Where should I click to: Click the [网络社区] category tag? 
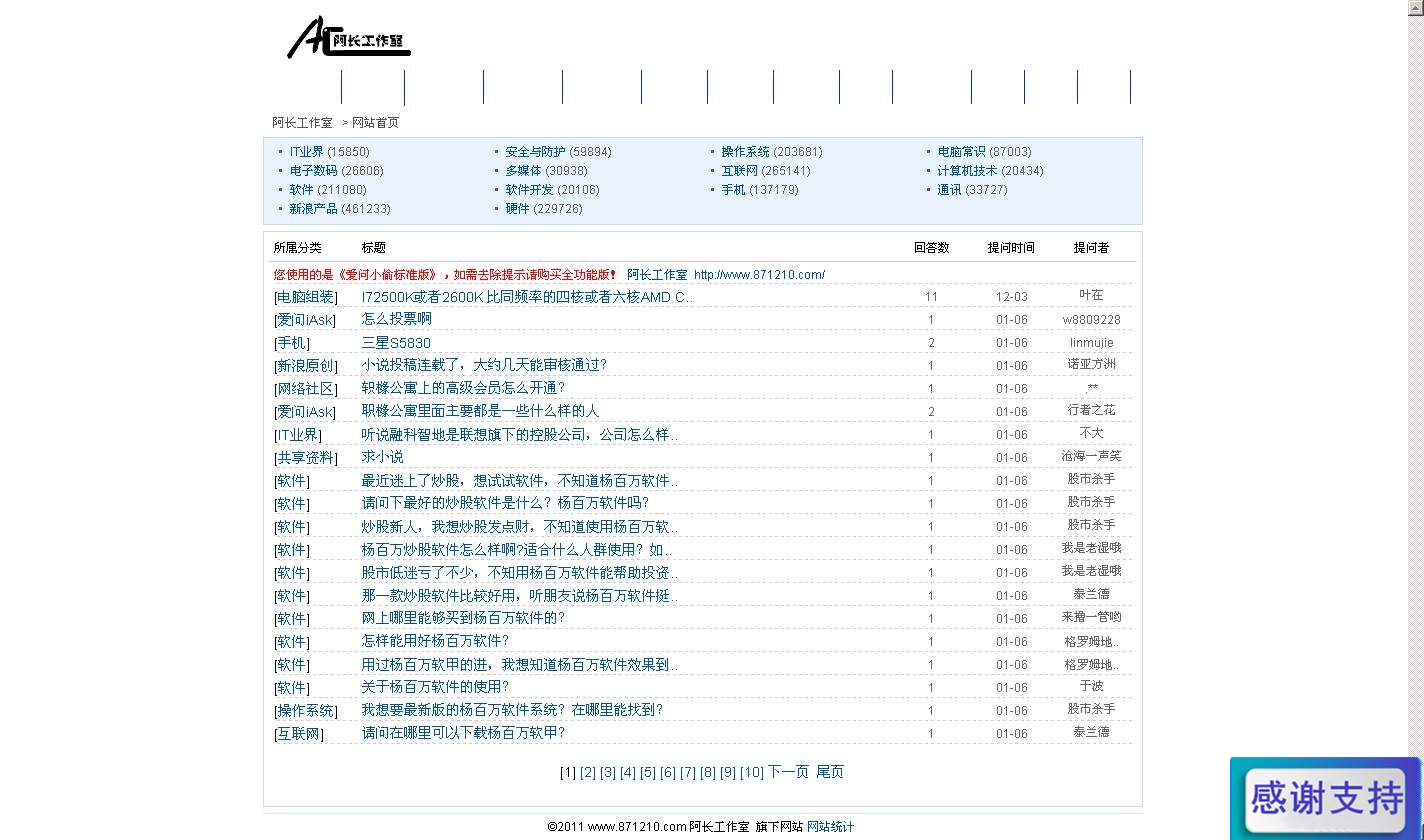pyautogui.click(x=306, y=389)
